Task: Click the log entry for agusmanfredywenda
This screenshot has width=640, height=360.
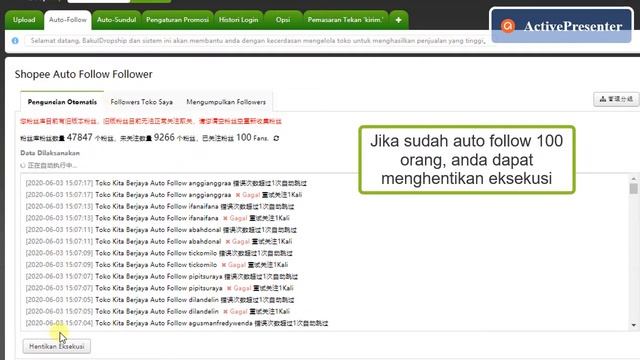Action: click(x=177, y=323)
